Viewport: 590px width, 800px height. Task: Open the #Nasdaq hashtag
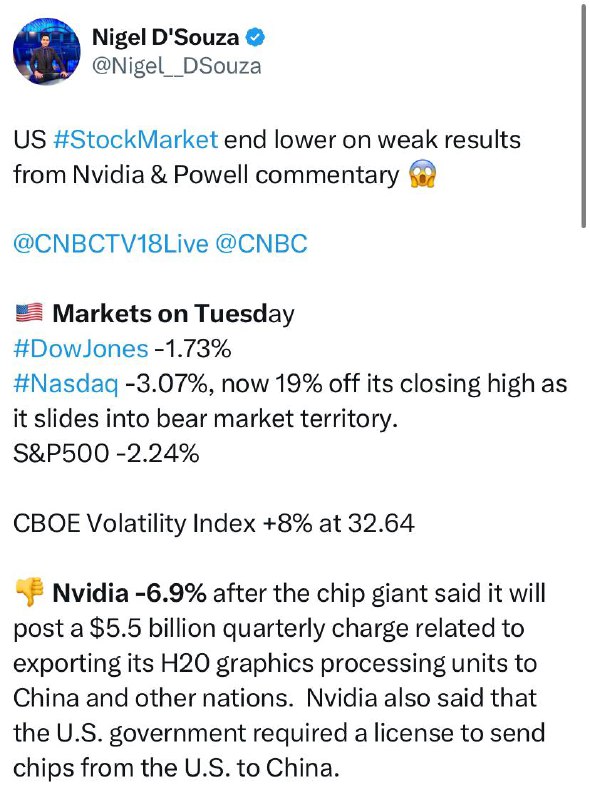click(x=66, y=384)
